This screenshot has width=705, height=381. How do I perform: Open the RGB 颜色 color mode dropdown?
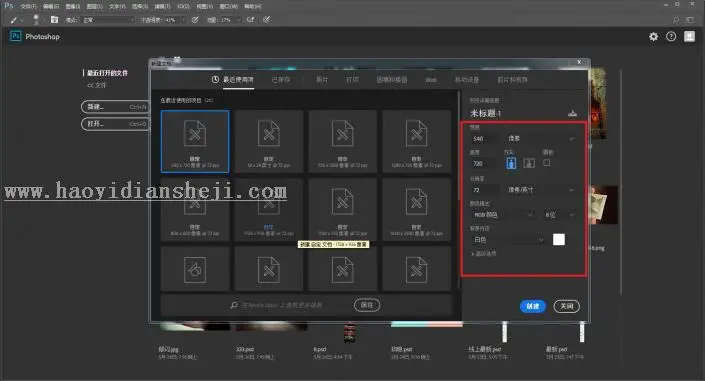[503, 215]
